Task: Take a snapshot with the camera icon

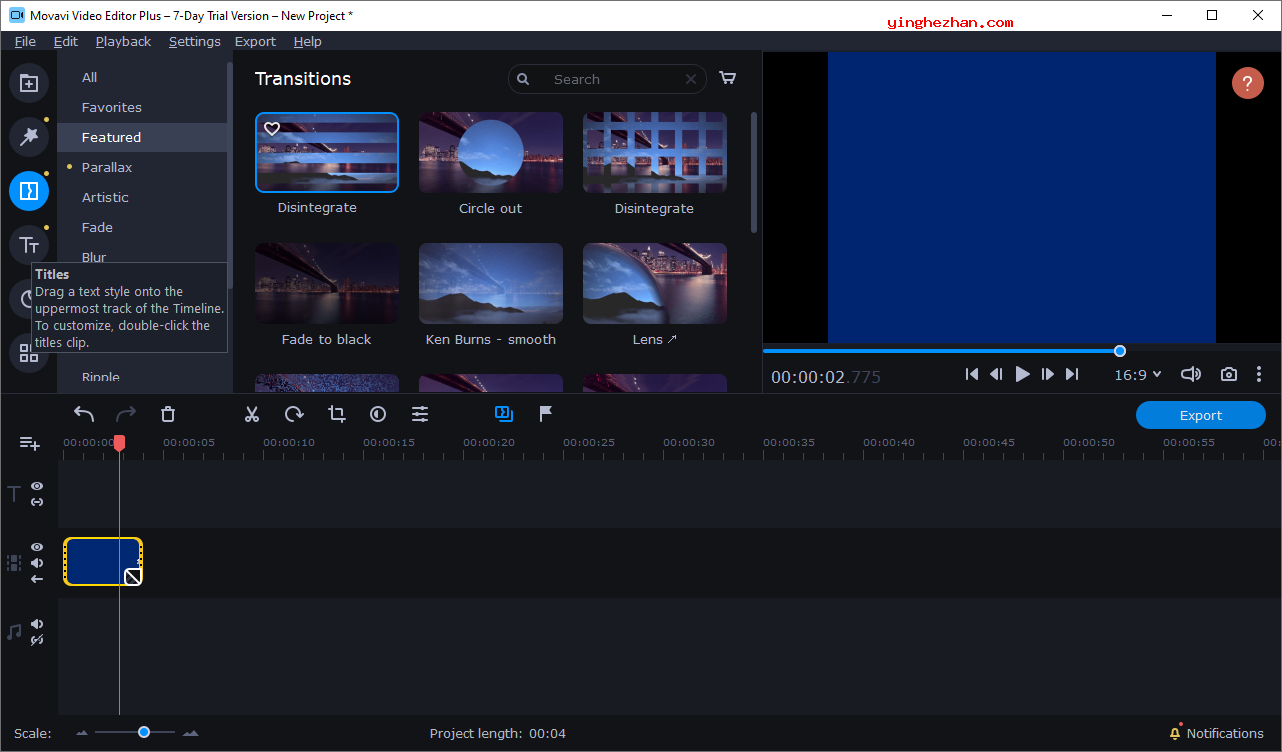Action: click(x=1228, y=374)
